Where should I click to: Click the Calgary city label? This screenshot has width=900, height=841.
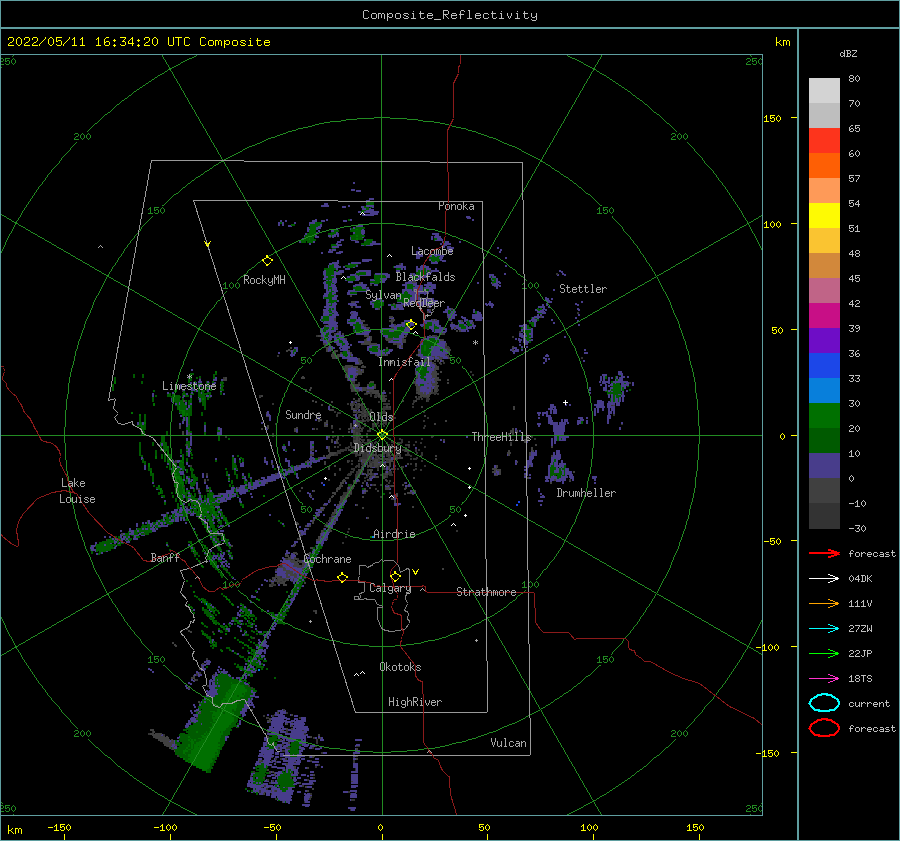(x=390, y=588)
